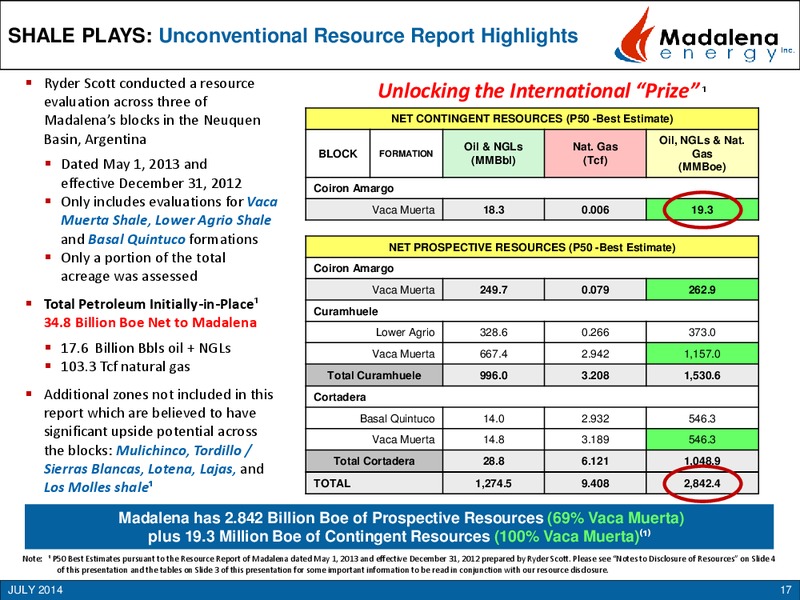Click the 14.0 cell
Viewport: 800px width, 600px height.
pyautogui.click(x=493, y=419)
